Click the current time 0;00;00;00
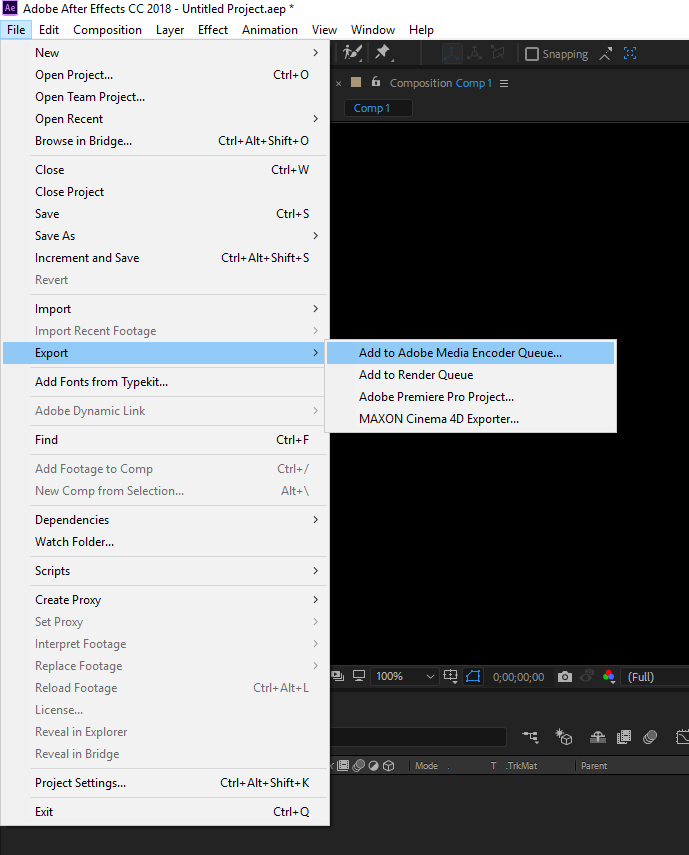The height and width of the screenshot is (855, 689). click(x=518, y=677)
